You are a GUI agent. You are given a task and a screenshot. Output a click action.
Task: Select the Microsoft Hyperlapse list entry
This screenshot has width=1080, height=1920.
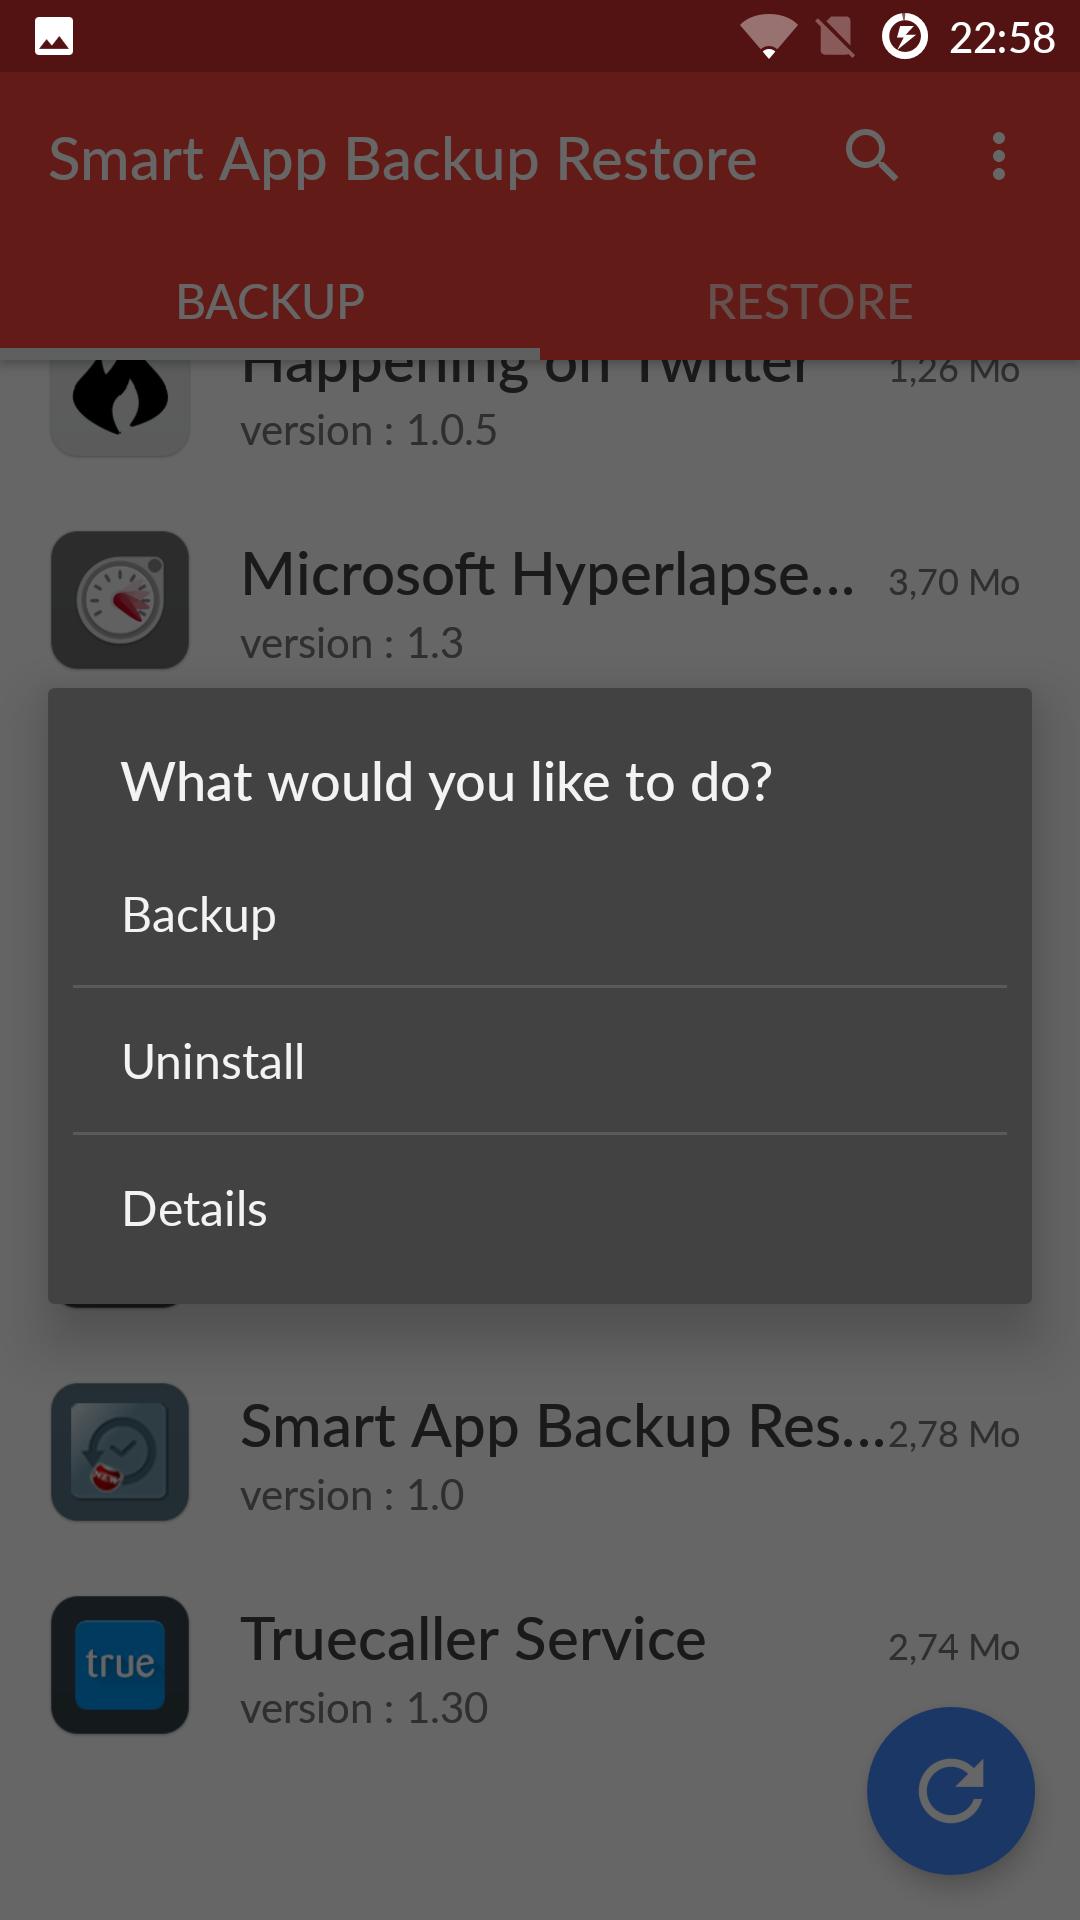[x=540, y=600]
